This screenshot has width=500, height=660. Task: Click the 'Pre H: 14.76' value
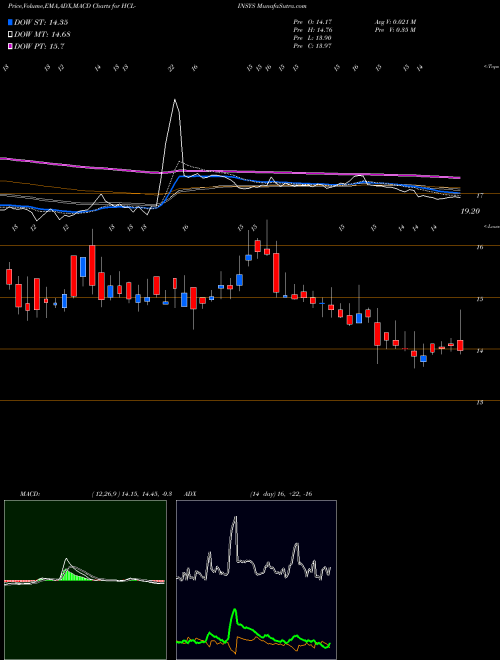pos(313,30)
